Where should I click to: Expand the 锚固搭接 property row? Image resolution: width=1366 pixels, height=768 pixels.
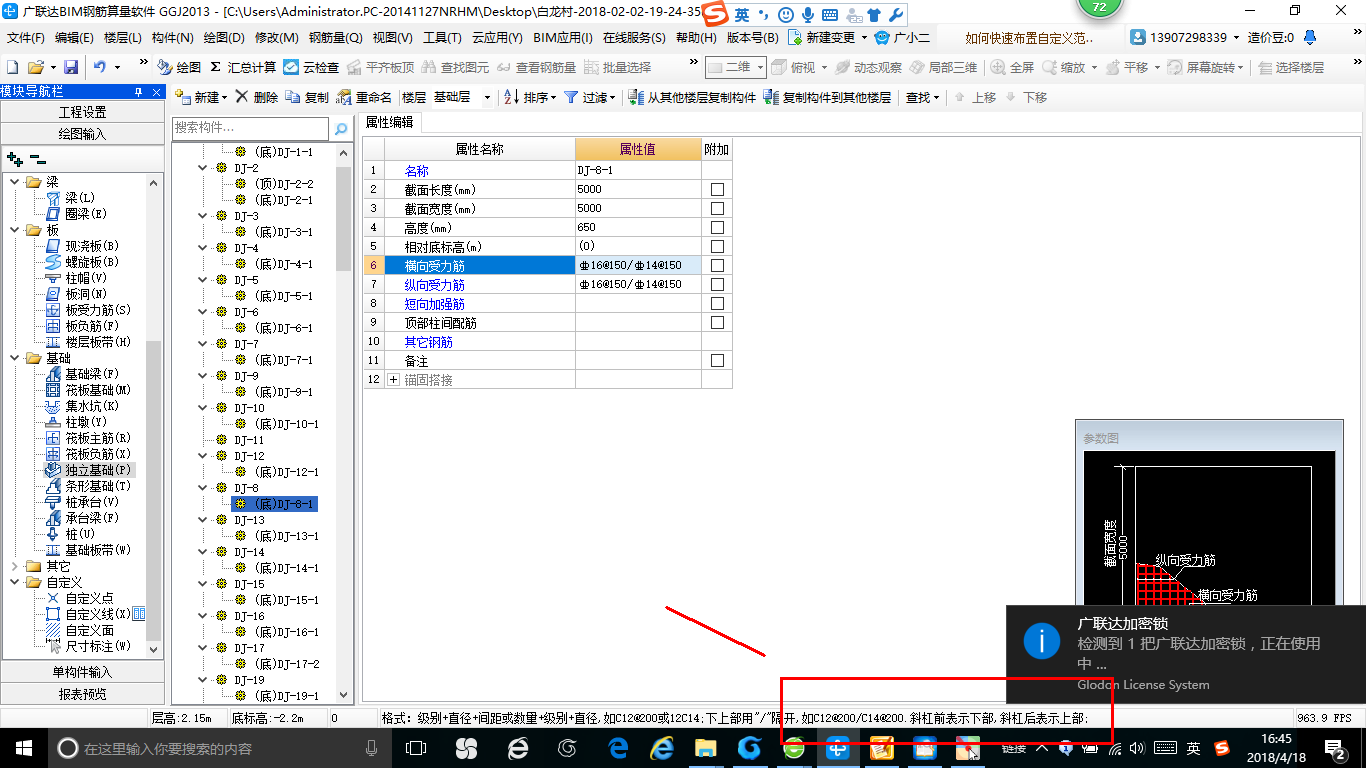(x=393, y=380)
